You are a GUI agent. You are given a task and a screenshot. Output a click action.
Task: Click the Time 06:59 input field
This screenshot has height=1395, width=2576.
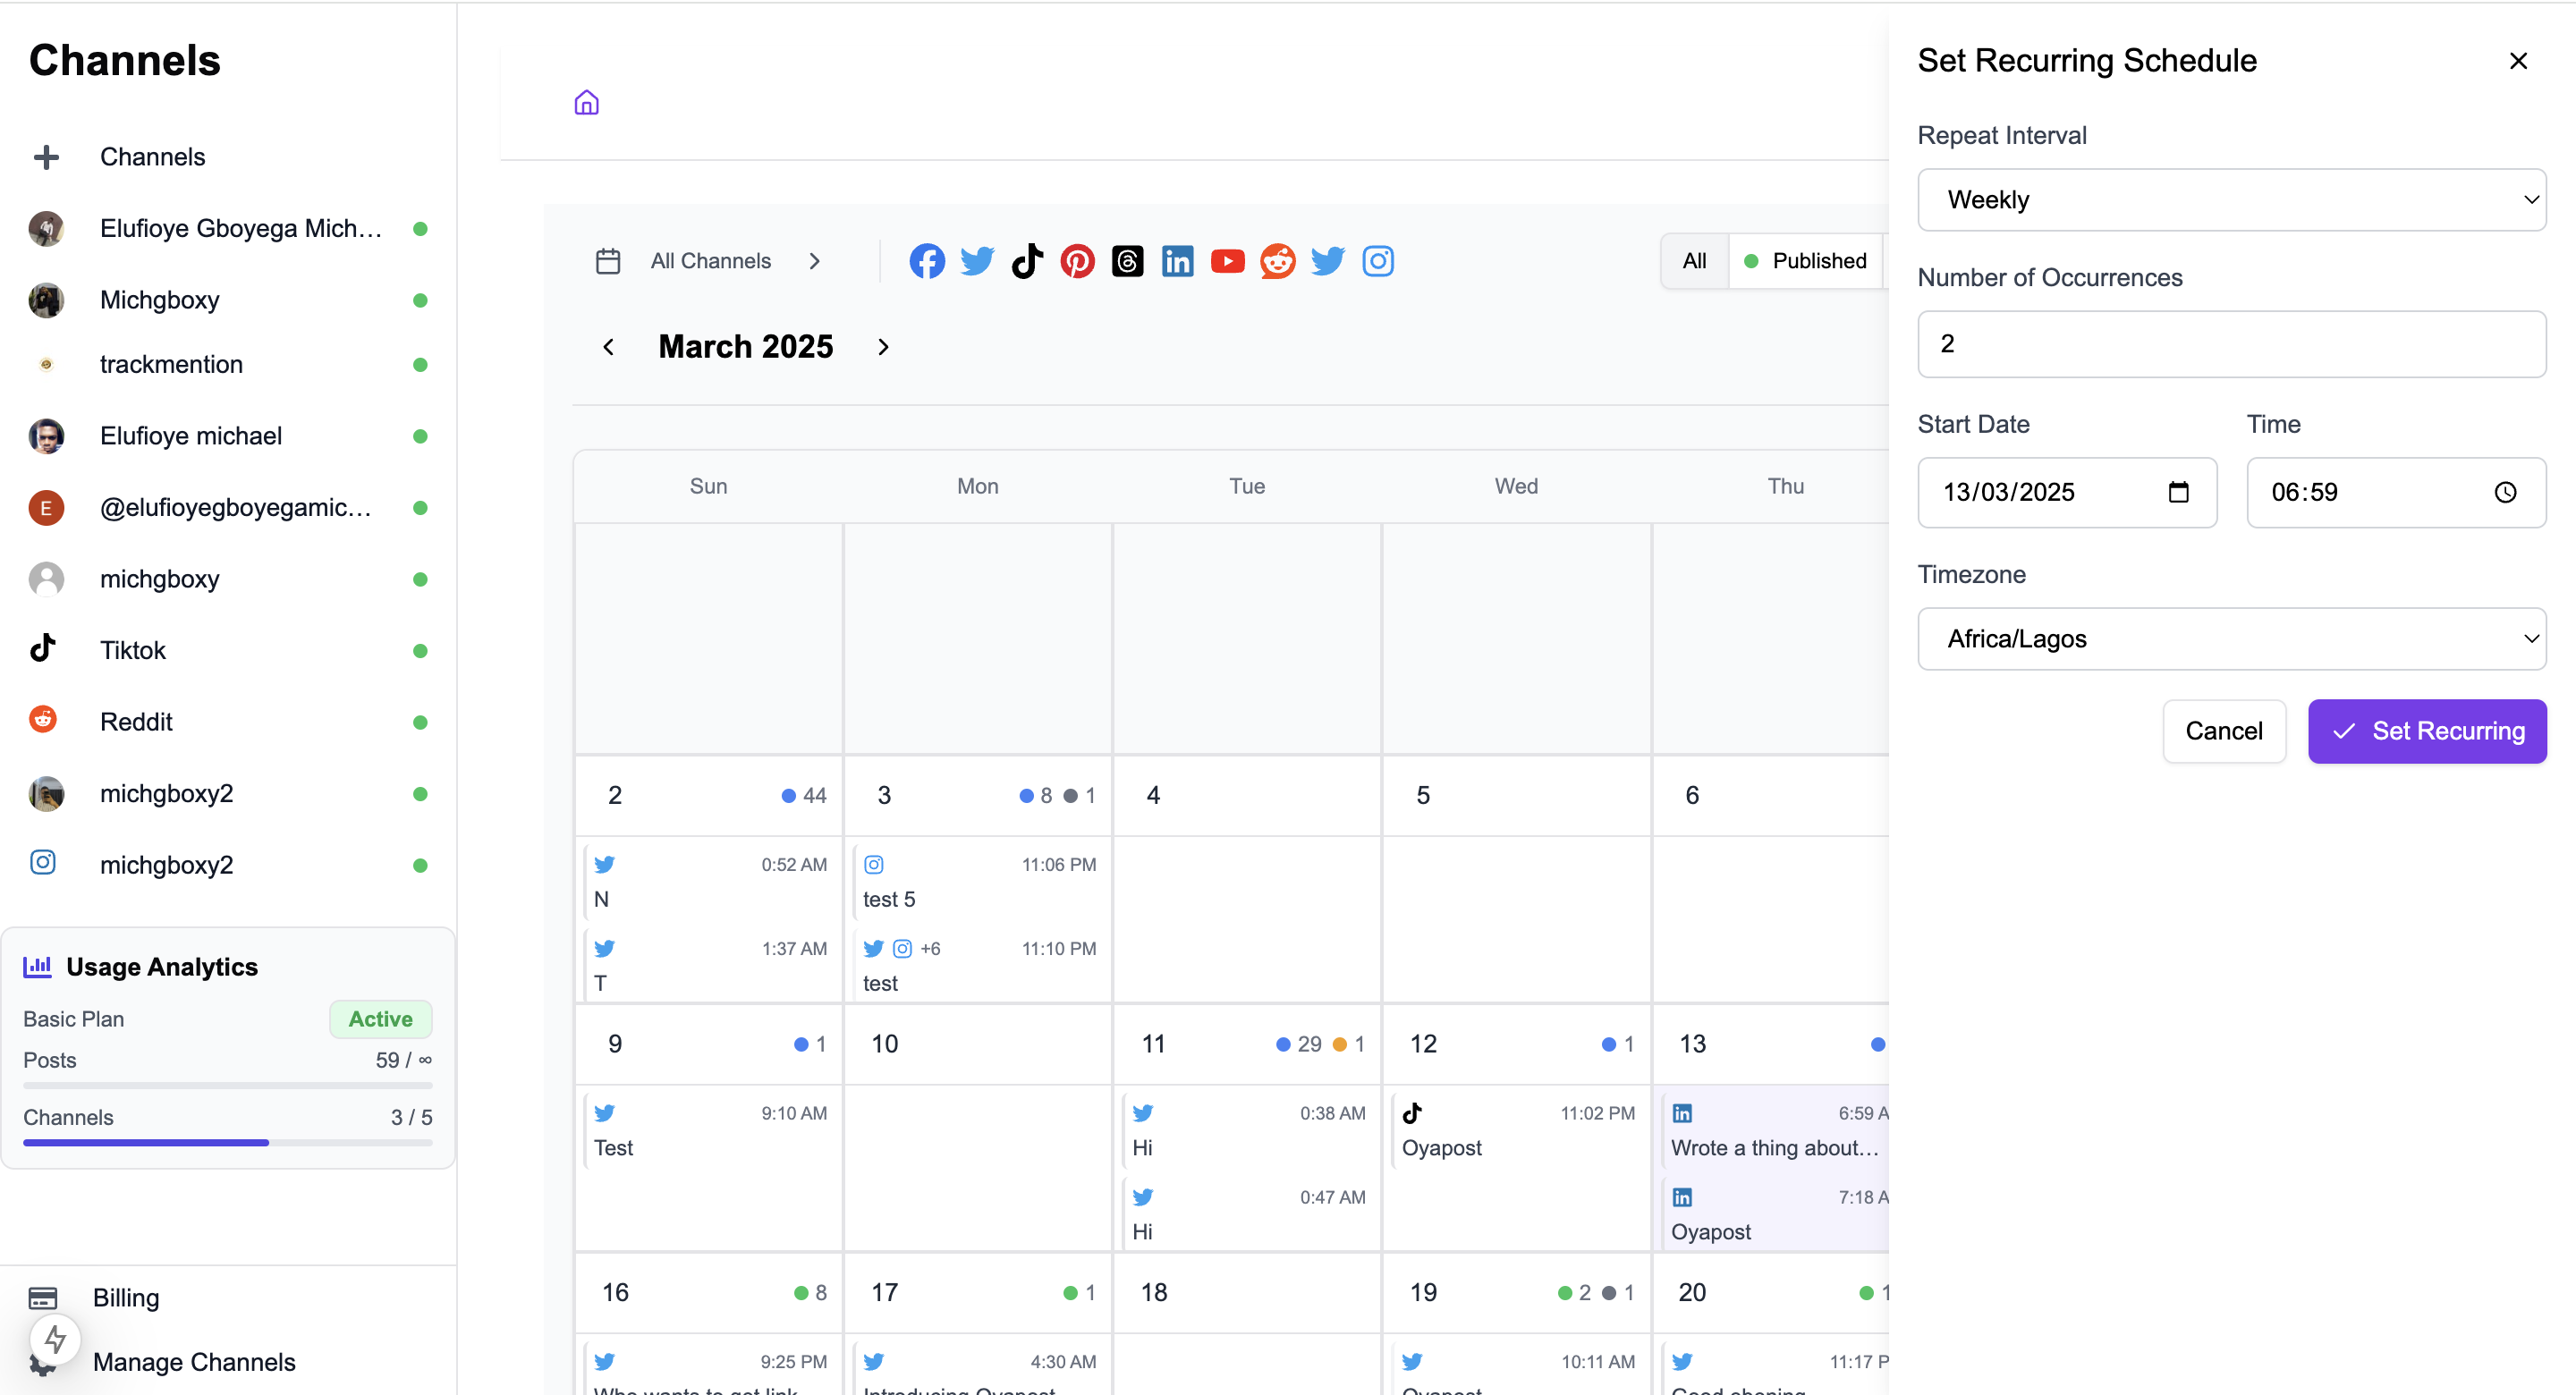click(2396, 492)
